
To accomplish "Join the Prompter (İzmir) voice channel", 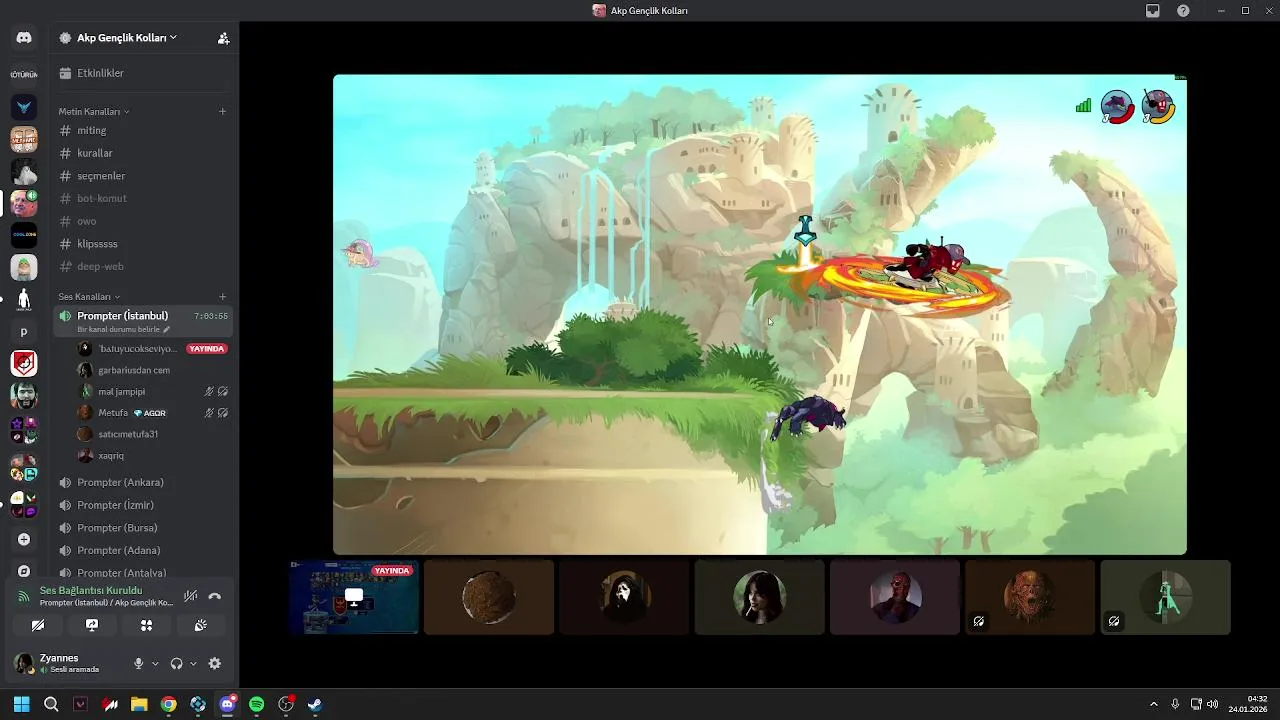I will pyautogui.click(x=143, y=505).
